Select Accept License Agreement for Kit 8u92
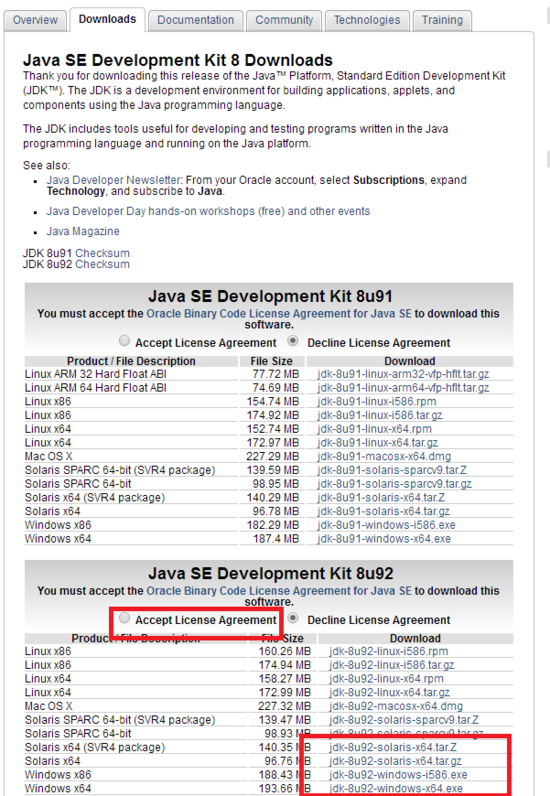 pyautogui.click(x=124, y=617)
